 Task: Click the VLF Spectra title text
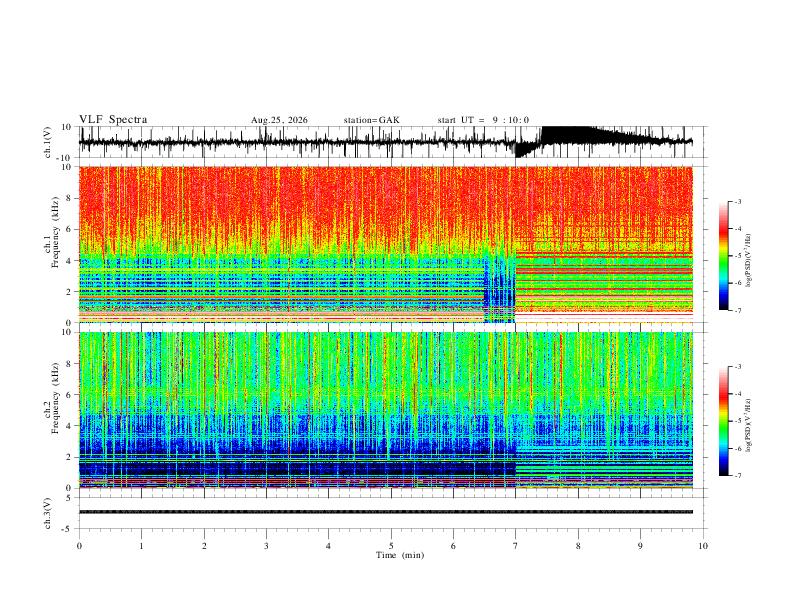(113, 120)
